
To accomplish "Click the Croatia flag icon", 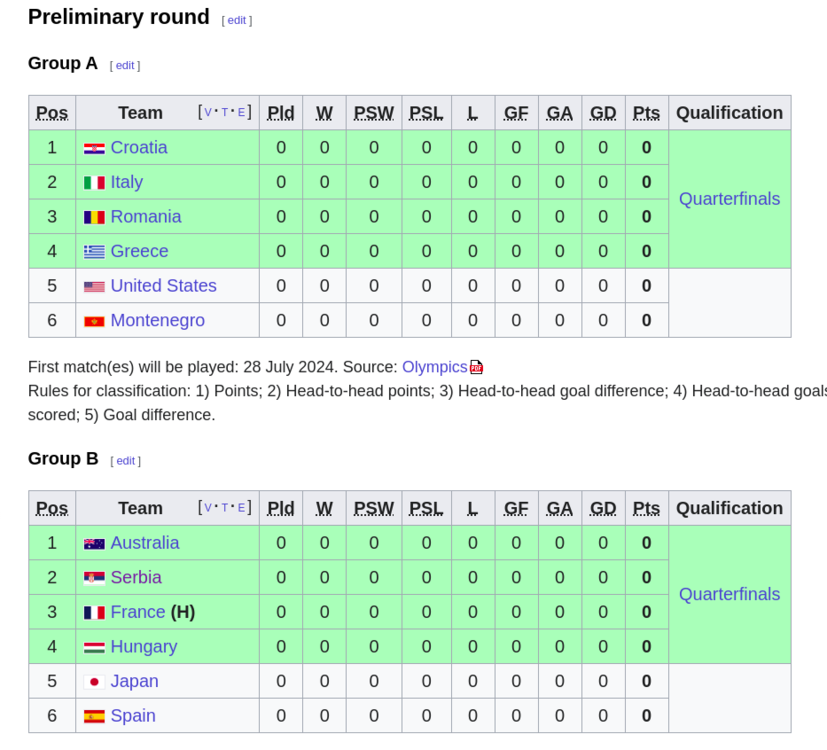I will pyautogui.click(x=94, y=148).
